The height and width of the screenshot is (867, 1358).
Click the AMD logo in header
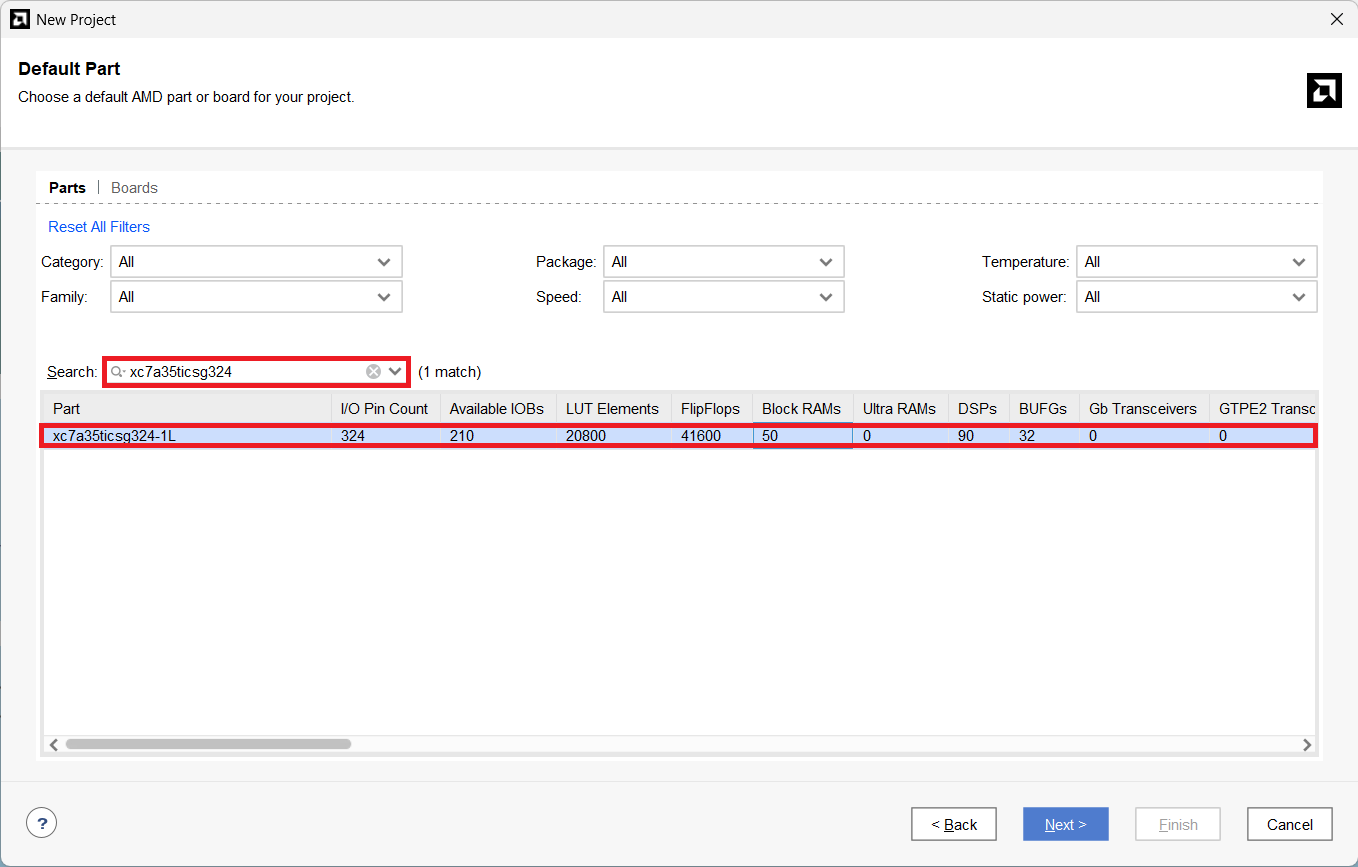1324,90
